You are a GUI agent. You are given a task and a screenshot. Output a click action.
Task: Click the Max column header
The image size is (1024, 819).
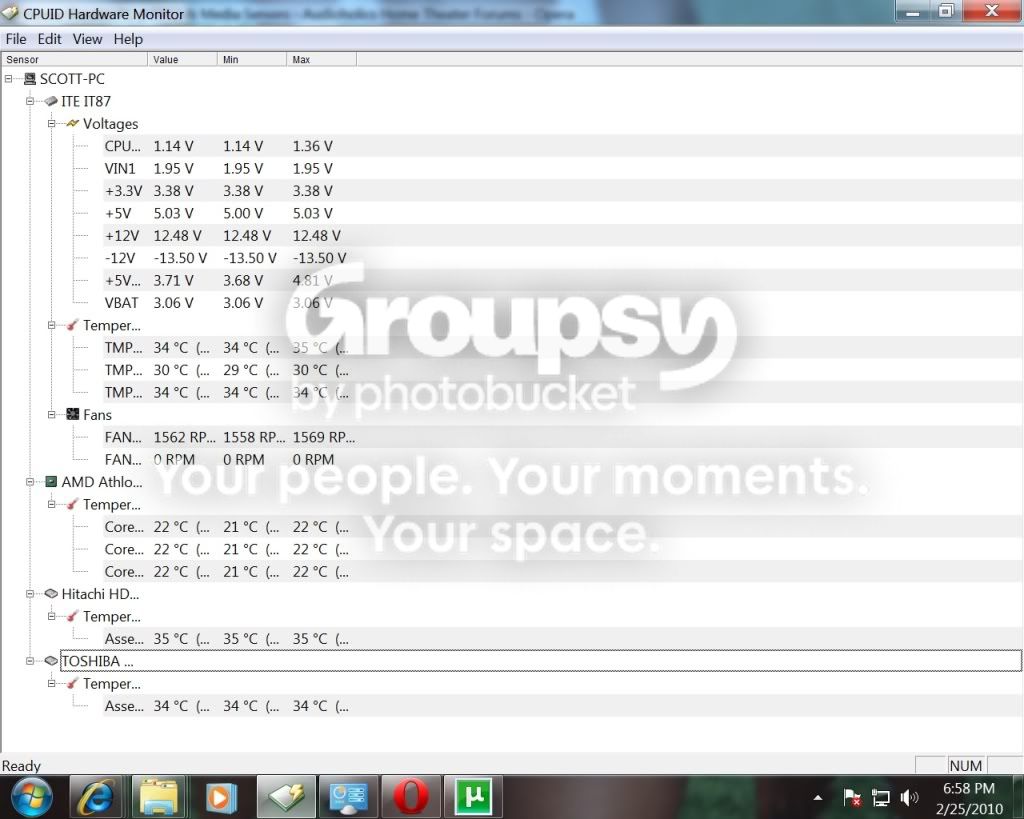pyautogui.click(x=321, y=59)
